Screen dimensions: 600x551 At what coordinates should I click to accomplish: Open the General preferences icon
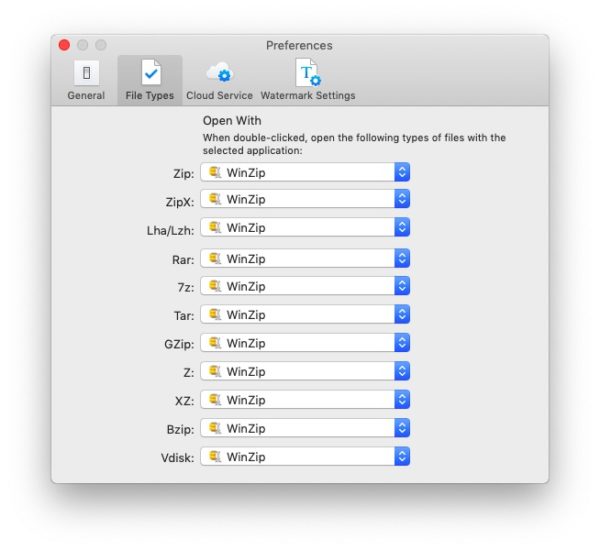click(x=86, y=73)
